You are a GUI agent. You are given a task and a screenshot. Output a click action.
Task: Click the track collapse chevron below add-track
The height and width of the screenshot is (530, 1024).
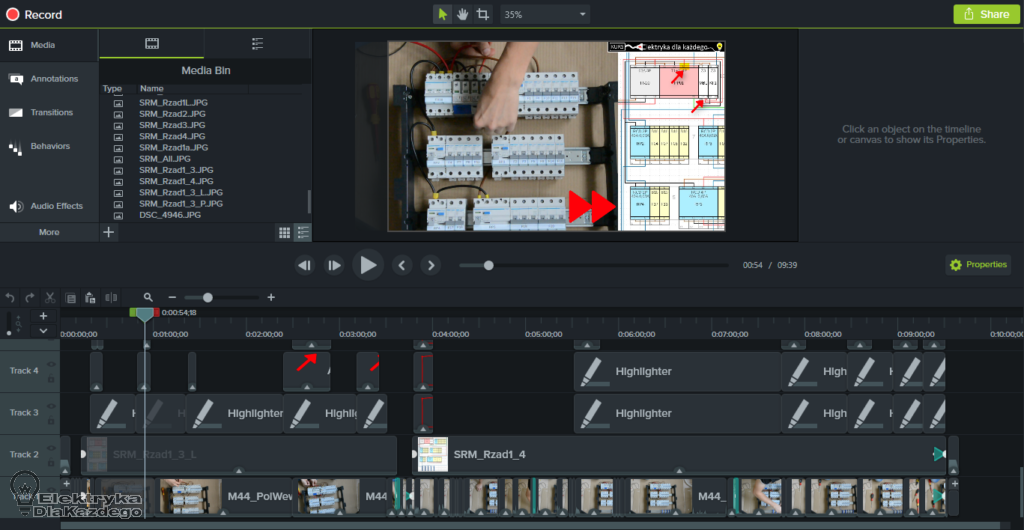coord(43,330)
